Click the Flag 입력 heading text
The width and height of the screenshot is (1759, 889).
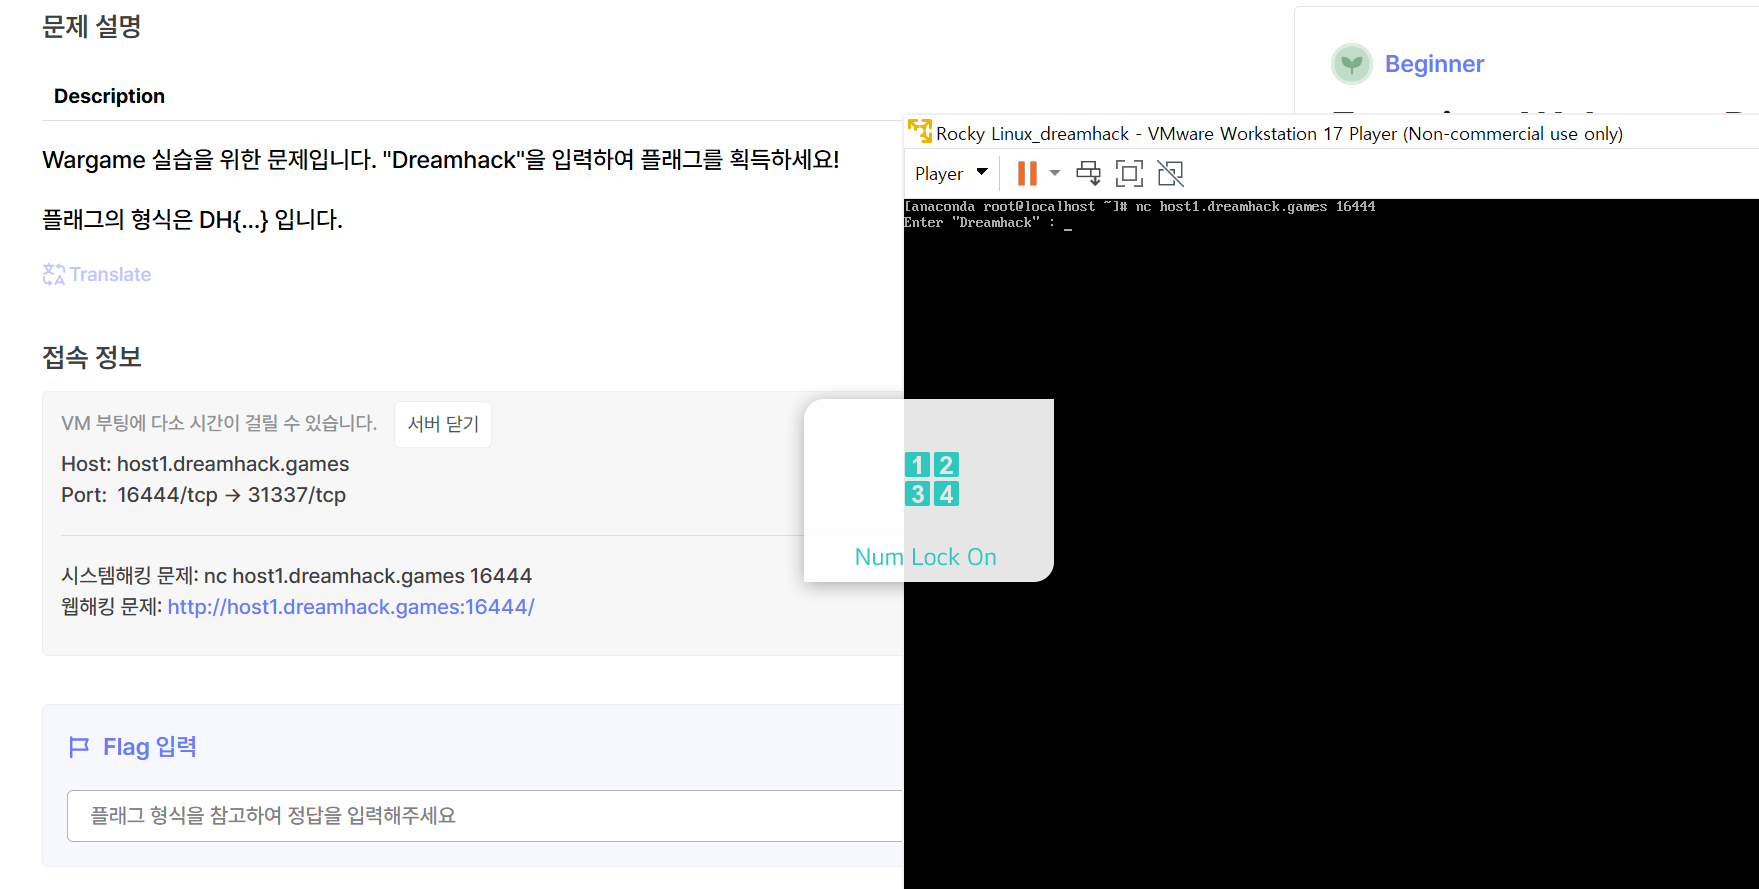point(150,747)
